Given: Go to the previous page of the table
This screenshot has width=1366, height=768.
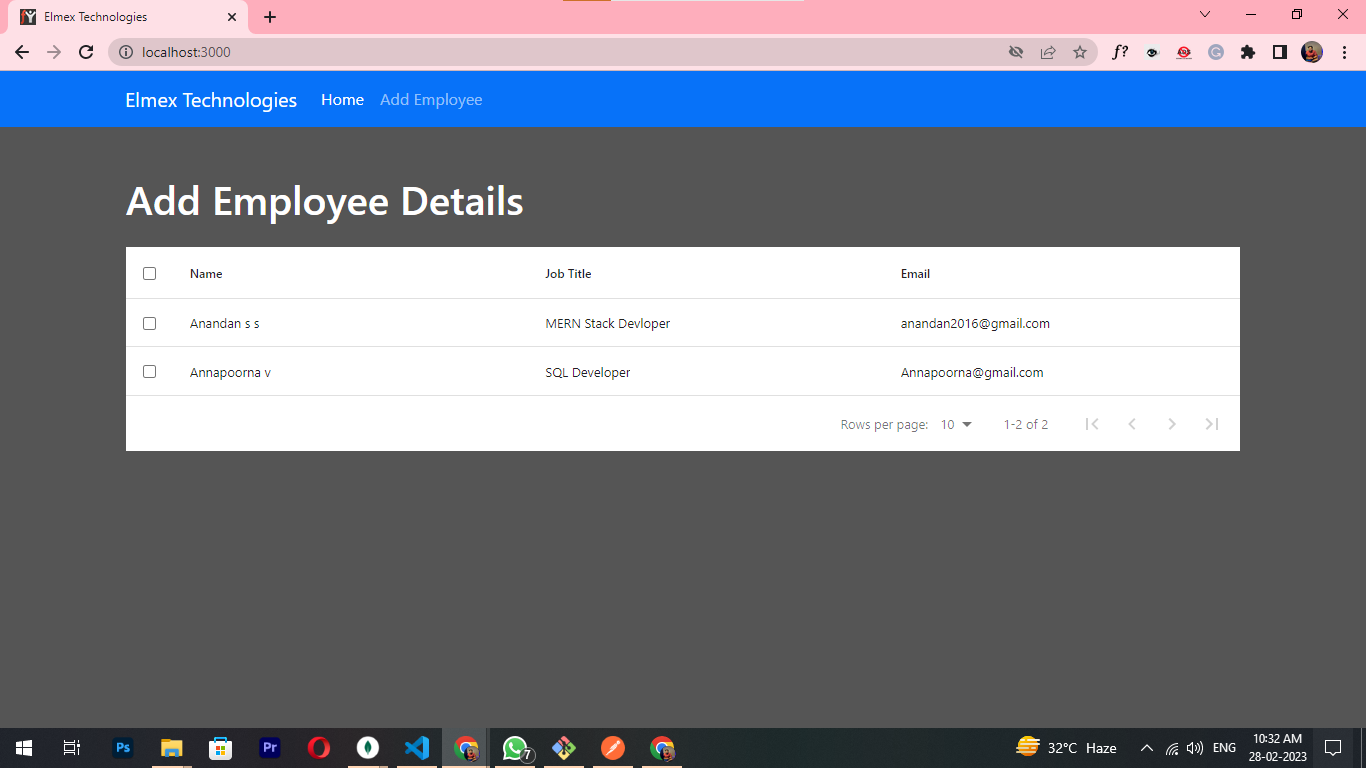Looking at the screenshot, I should tap(1132, 424).
